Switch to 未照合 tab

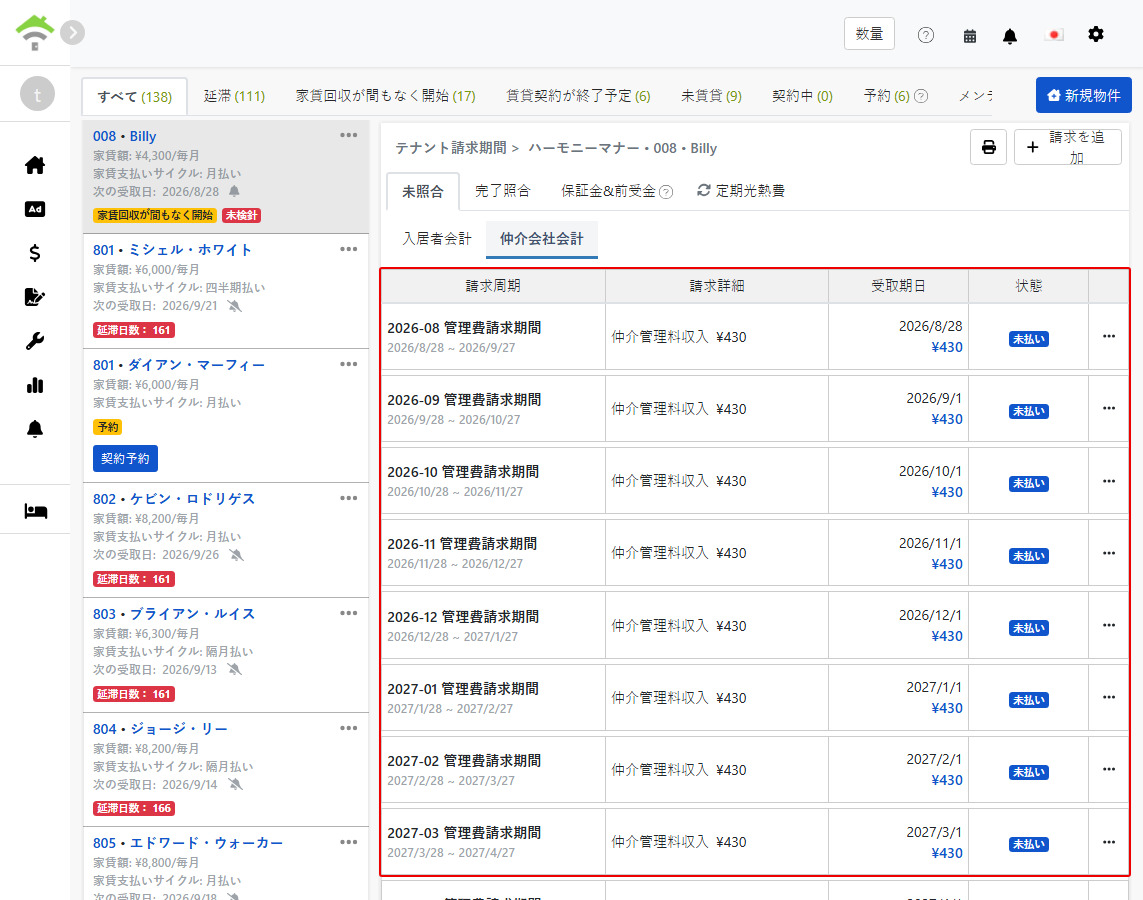(x=423, y=192)
